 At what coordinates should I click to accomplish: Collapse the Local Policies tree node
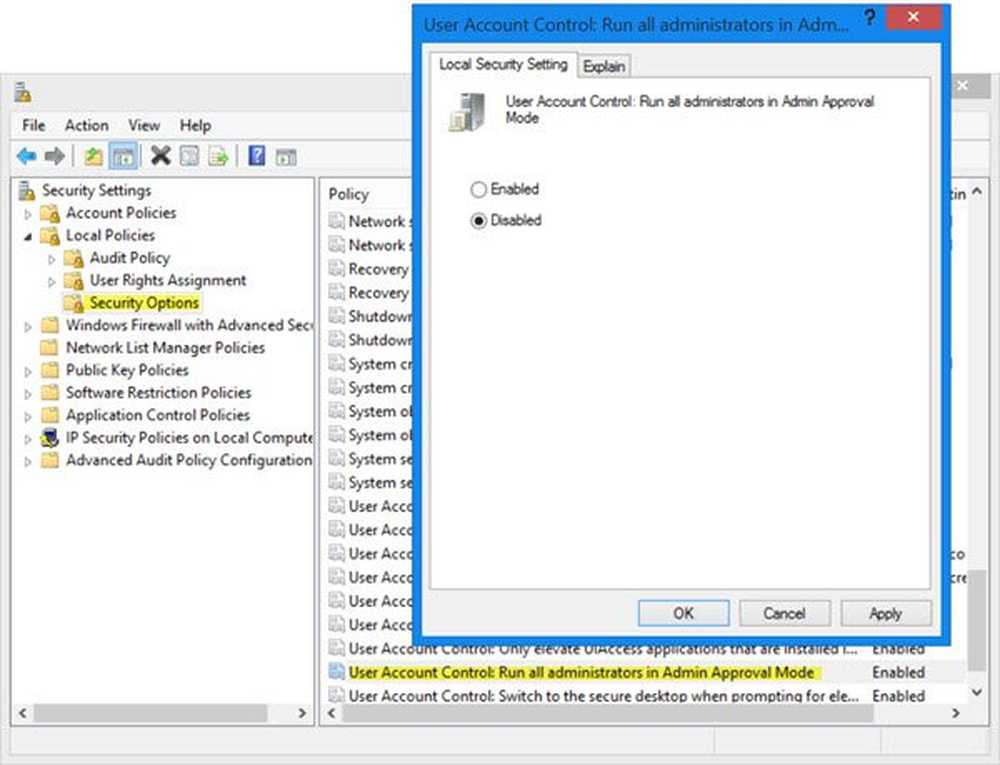coord(28,237)
